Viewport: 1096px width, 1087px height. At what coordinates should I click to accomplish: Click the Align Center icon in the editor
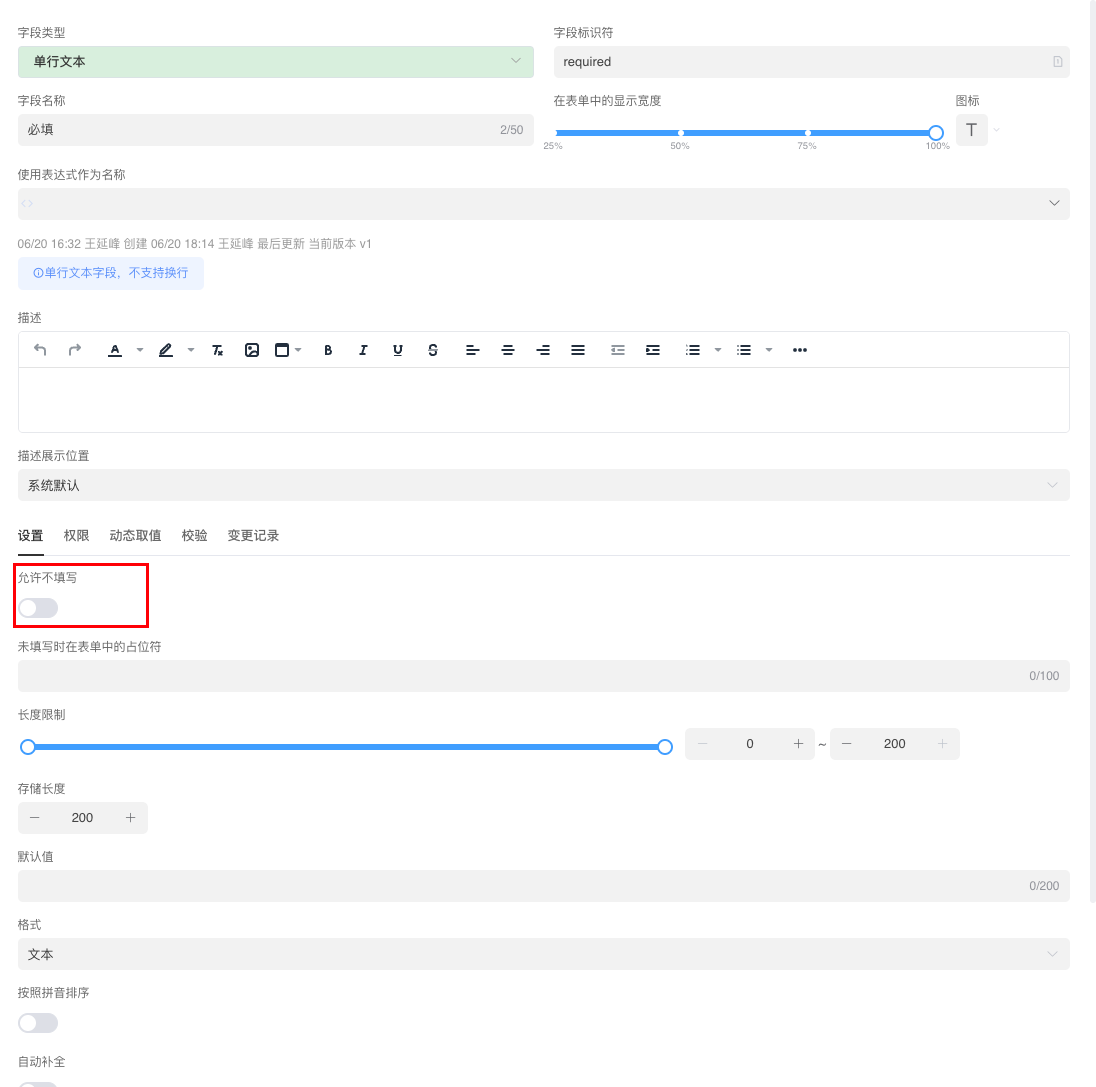click(x=508, y=350)
